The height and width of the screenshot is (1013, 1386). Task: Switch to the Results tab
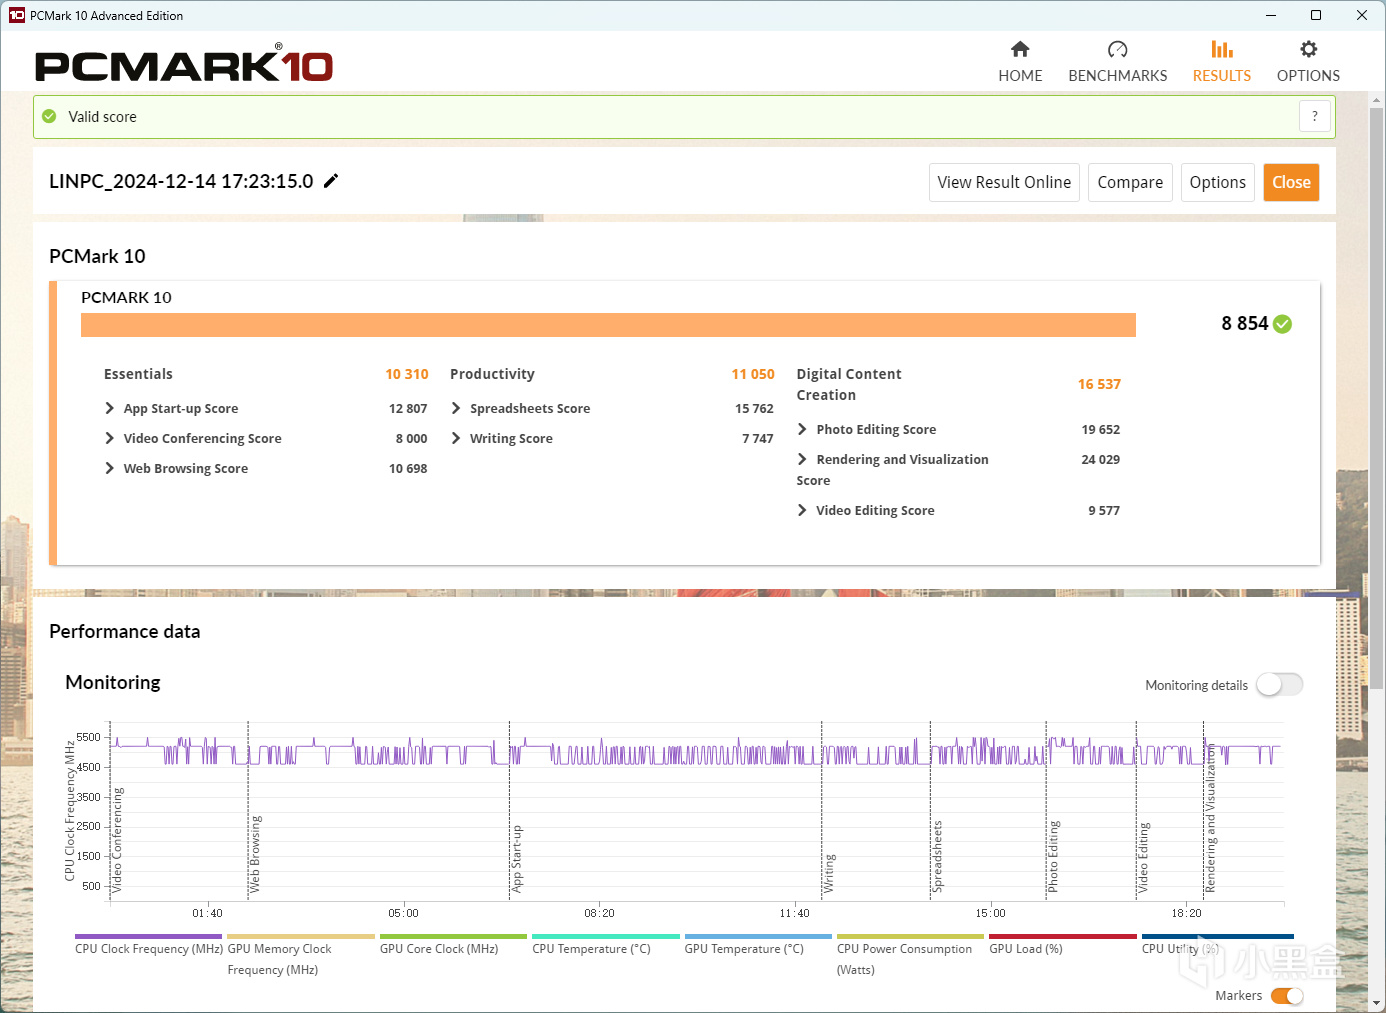(x=1222, y=62)
